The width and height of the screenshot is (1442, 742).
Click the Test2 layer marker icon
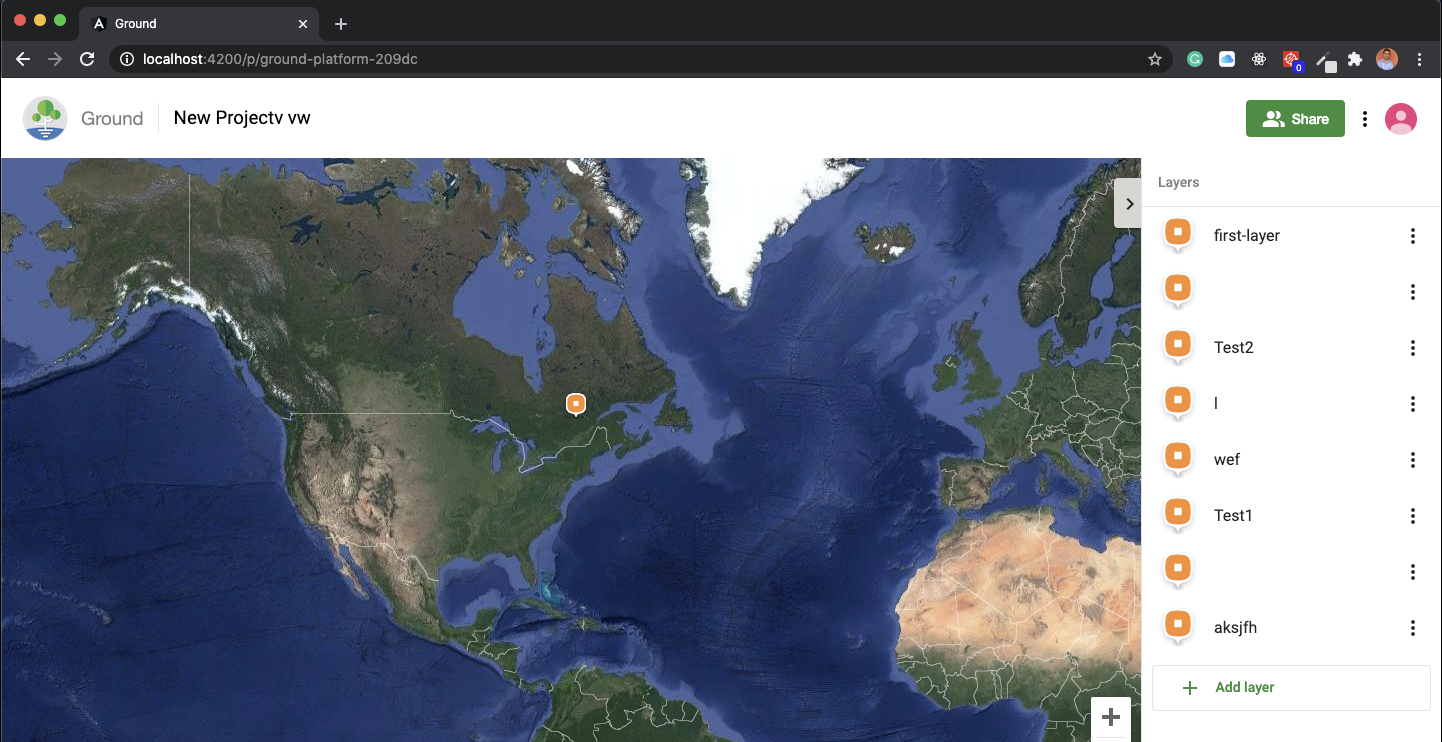[1177, 344]
